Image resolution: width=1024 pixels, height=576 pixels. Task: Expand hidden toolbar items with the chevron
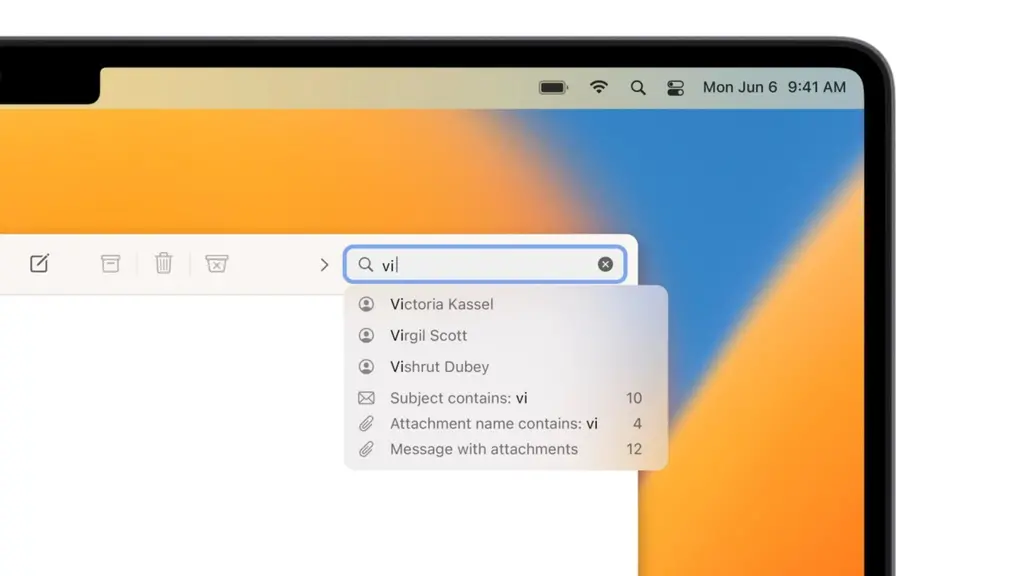[x=325, y=264]
